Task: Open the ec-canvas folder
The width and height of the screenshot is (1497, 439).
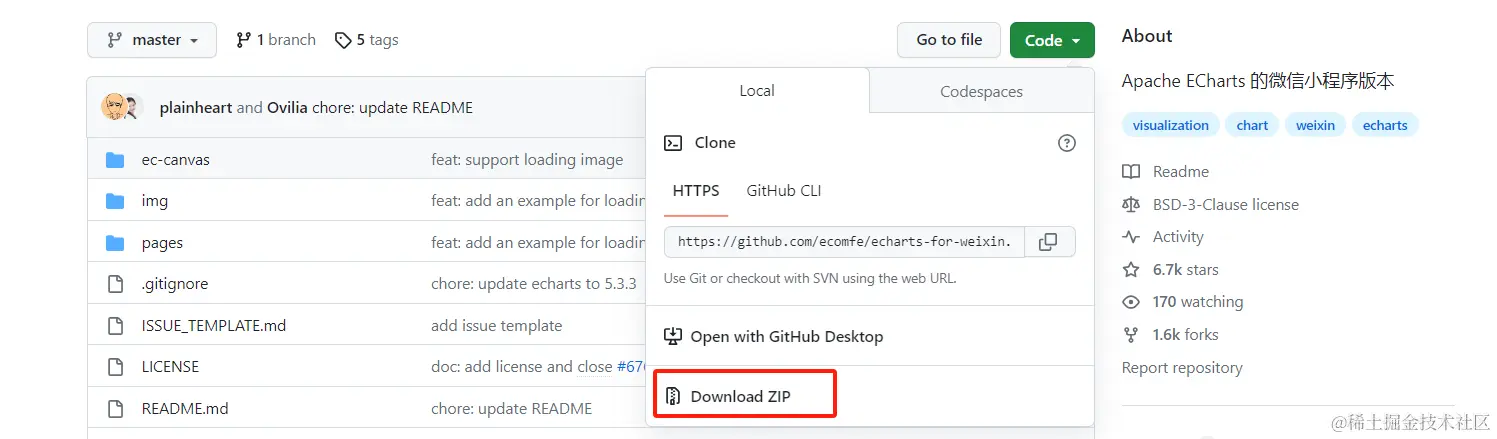Action: point(176,160)
